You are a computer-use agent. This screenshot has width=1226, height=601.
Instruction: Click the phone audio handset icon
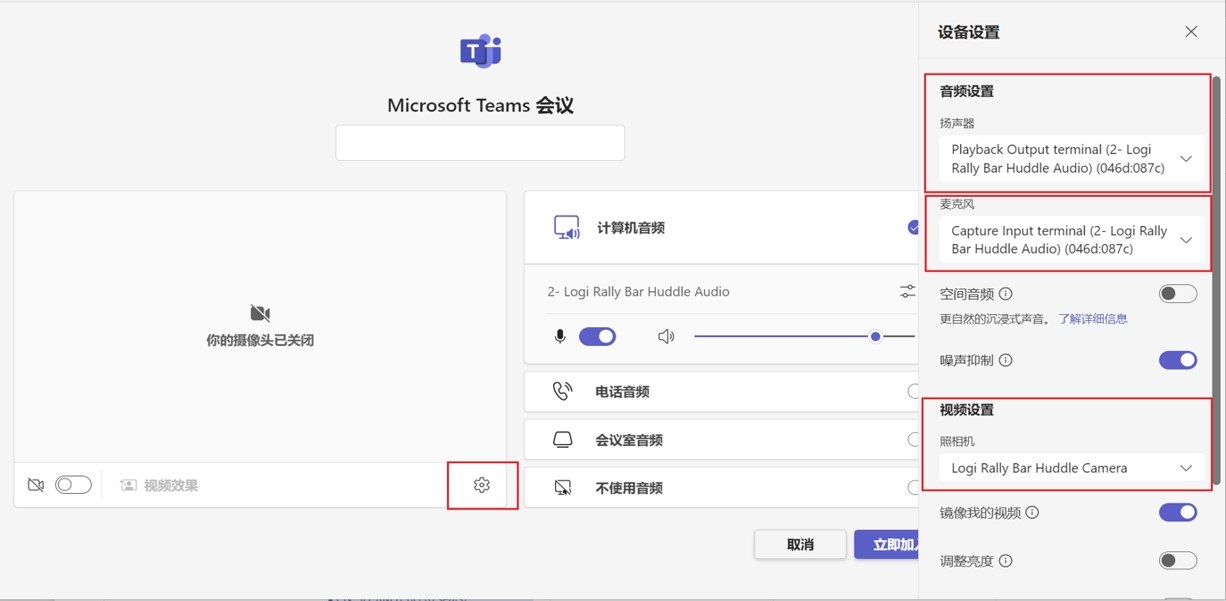click(563, 391)
